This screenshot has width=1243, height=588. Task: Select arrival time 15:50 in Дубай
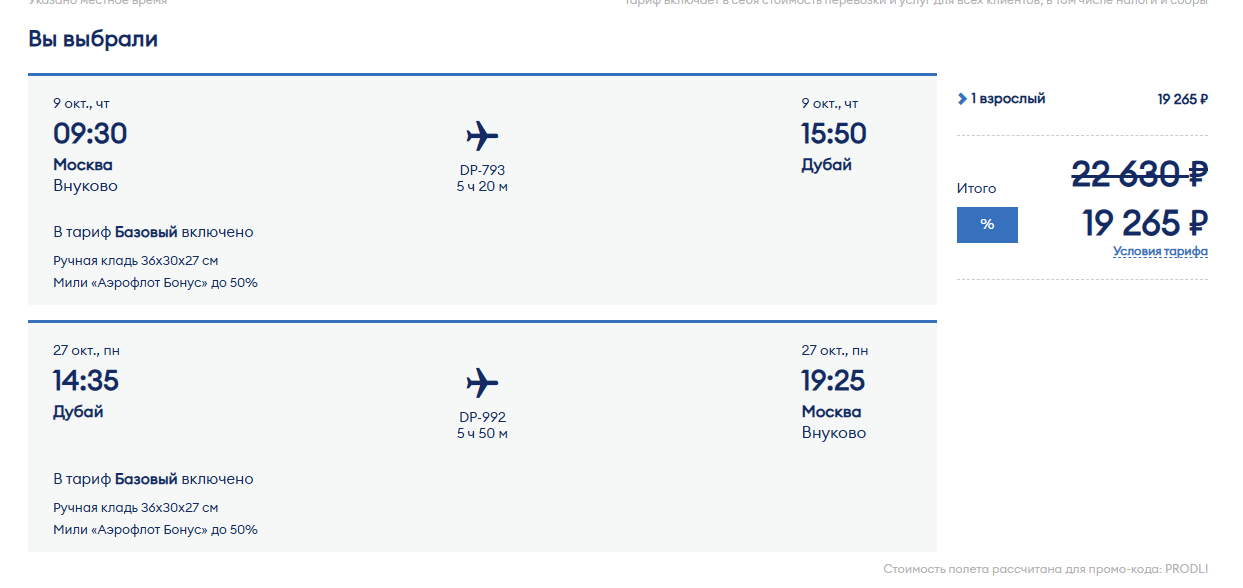(x=833, y=134)
